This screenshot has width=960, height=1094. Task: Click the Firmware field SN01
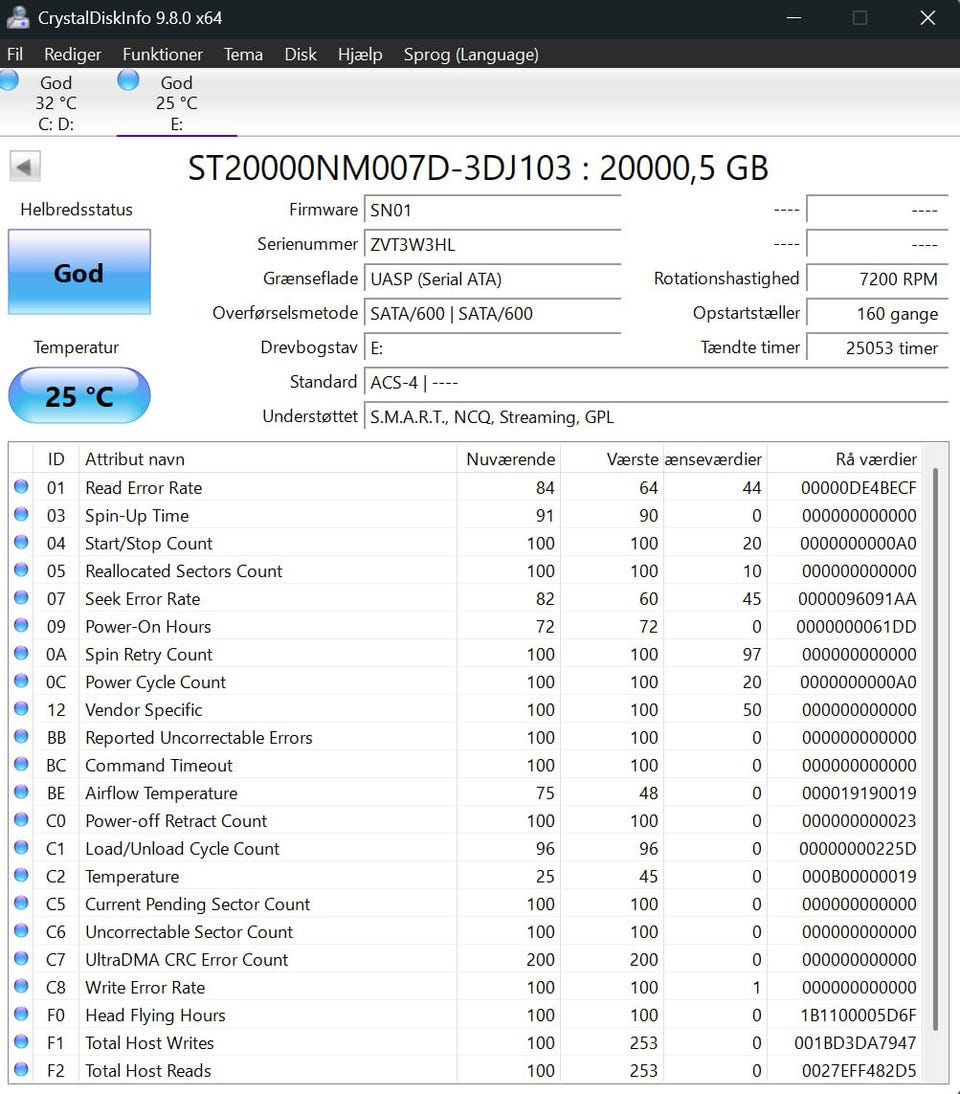point(491,210)
